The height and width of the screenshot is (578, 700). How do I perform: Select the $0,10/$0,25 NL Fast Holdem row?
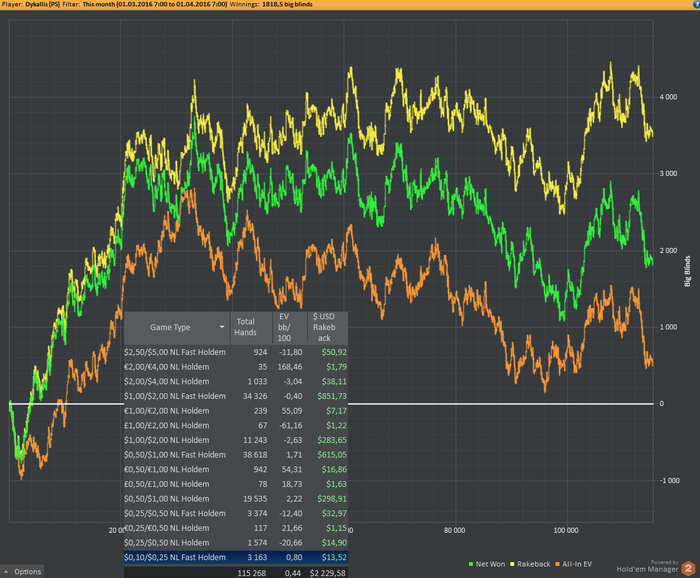175,557
